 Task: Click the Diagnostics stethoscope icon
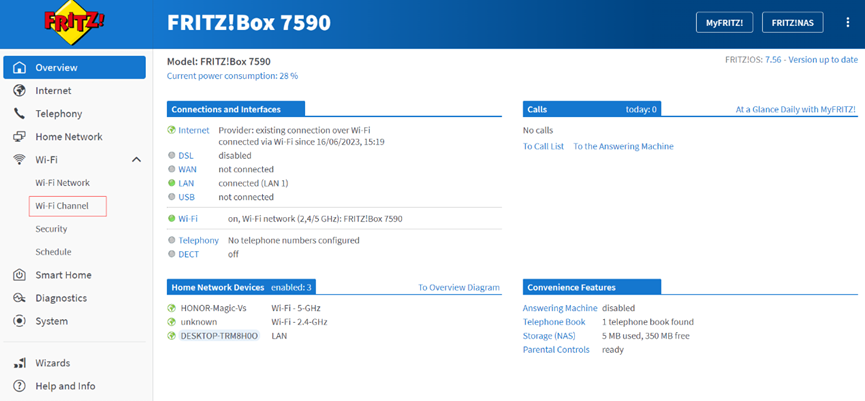[19, 298]
